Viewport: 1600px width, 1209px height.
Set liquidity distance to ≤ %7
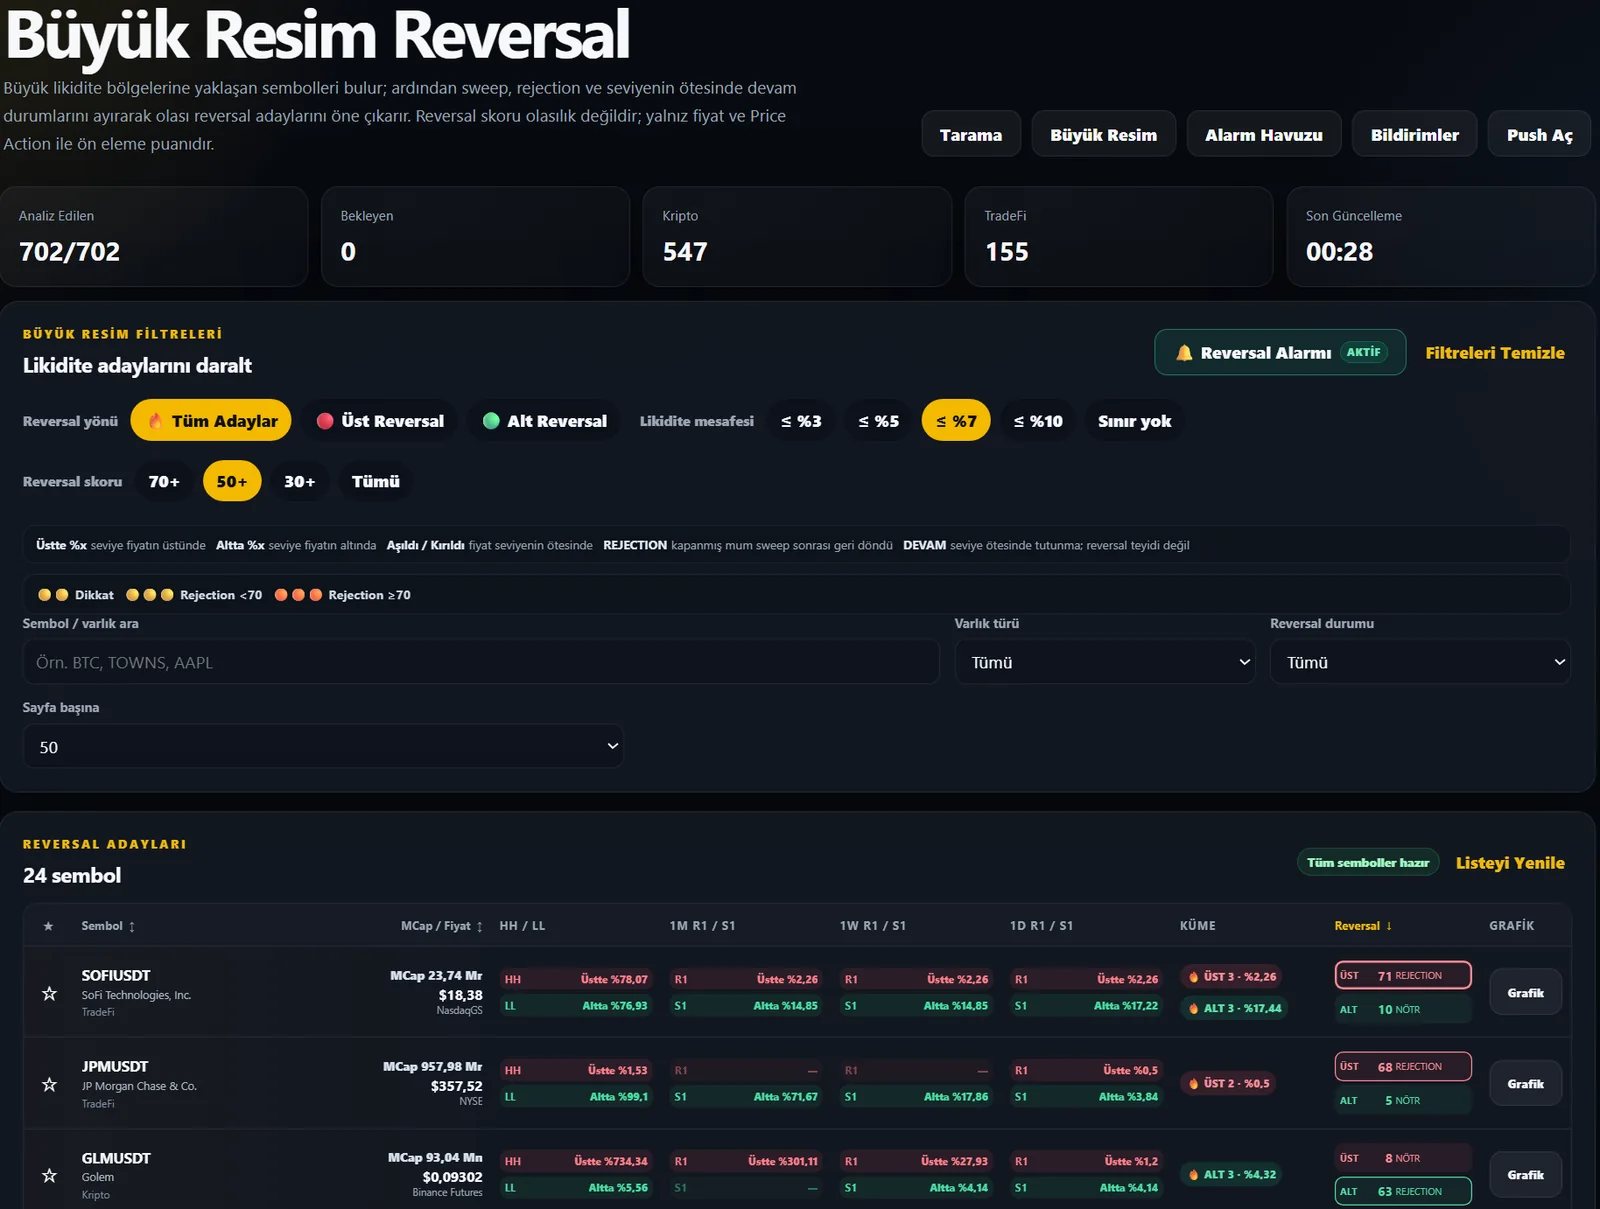956,421
